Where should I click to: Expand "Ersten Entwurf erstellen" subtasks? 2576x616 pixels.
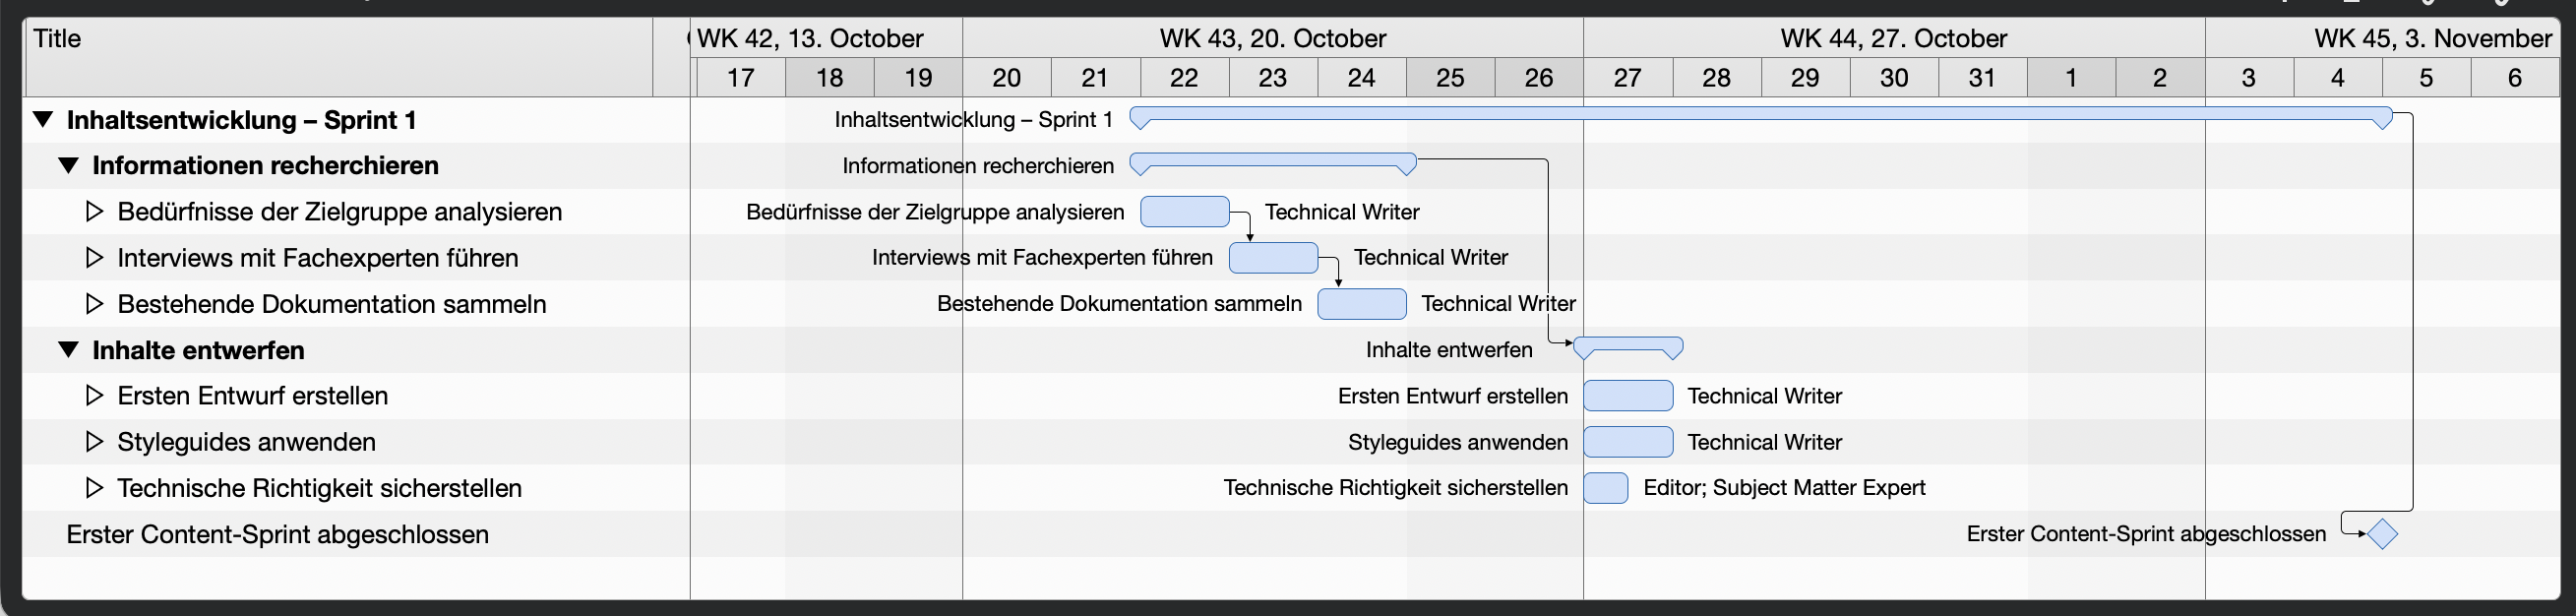point(95,395)
